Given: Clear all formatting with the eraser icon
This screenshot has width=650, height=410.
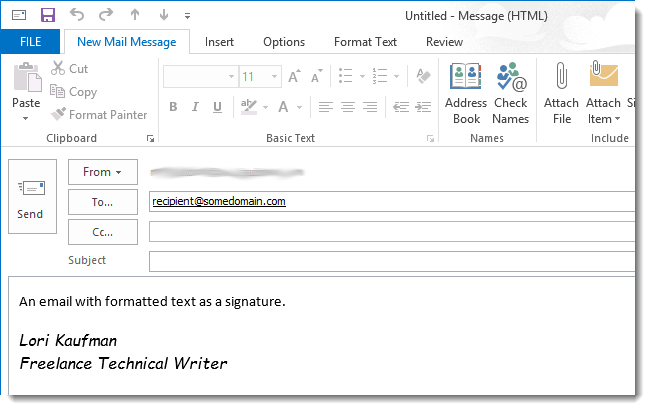Looking at the screenshot, I should tap(423, 76).
